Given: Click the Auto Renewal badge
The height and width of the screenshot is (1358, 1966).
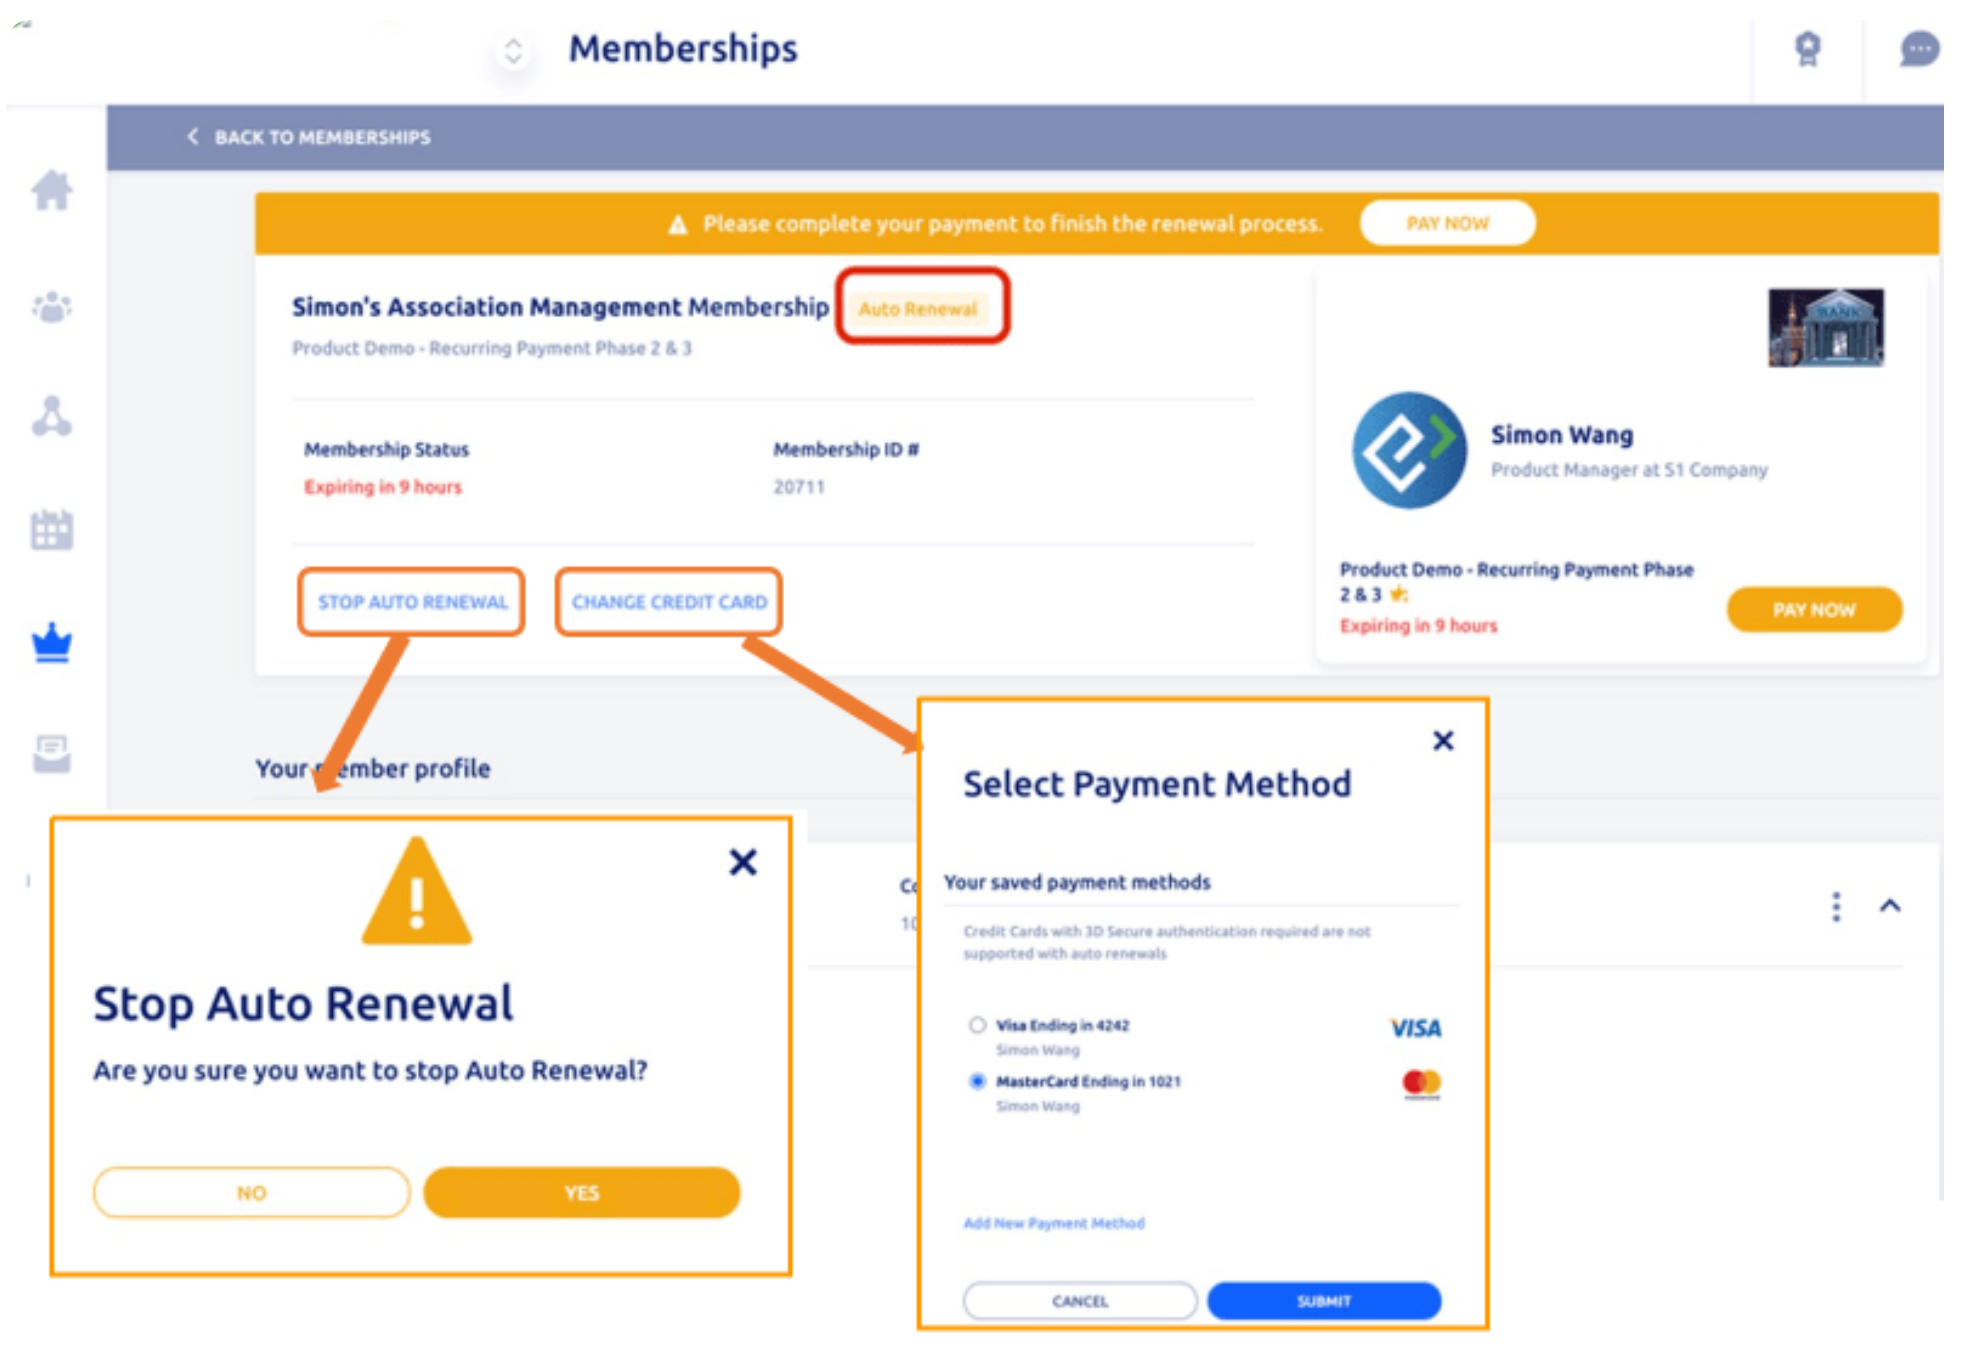Looking at the screenshot, I should point(918,309).
